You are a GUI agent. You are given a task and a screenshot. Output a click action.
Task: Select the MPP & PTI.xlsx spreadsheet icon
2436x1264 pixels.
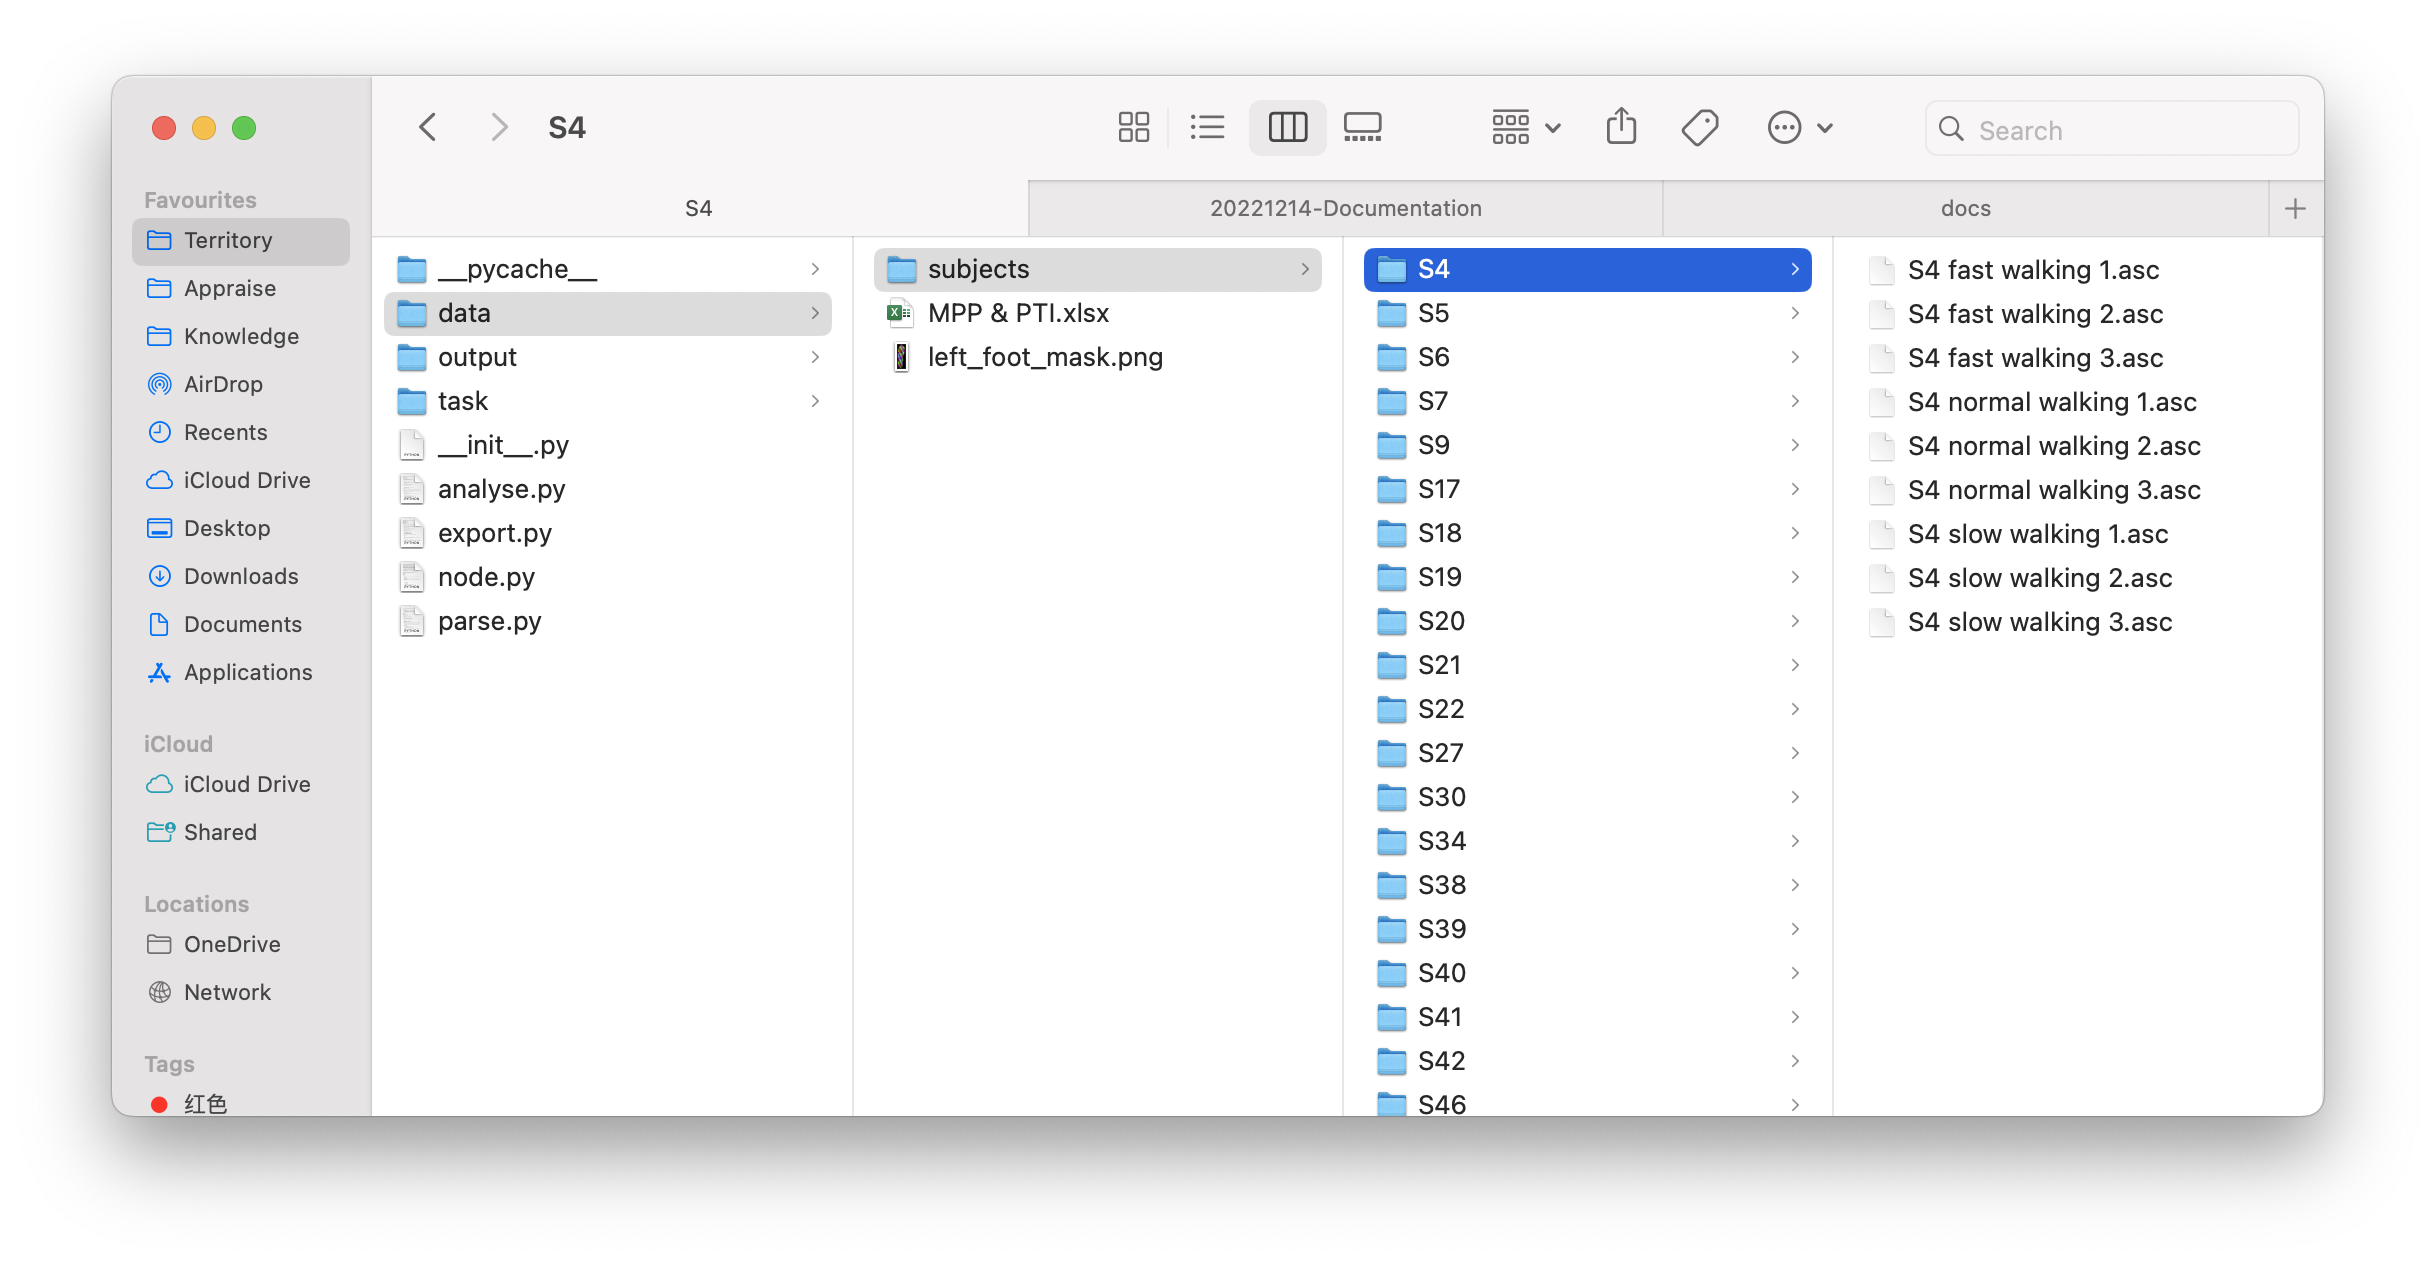click(x=901, y=313)
